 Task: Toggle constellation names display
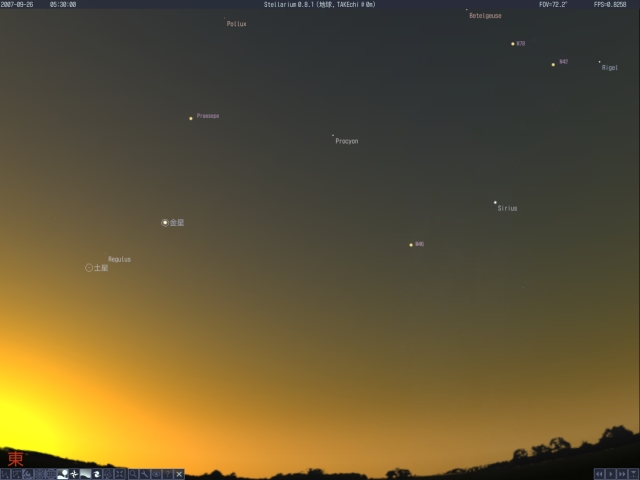pyautogui.click(x=16, y=474)
